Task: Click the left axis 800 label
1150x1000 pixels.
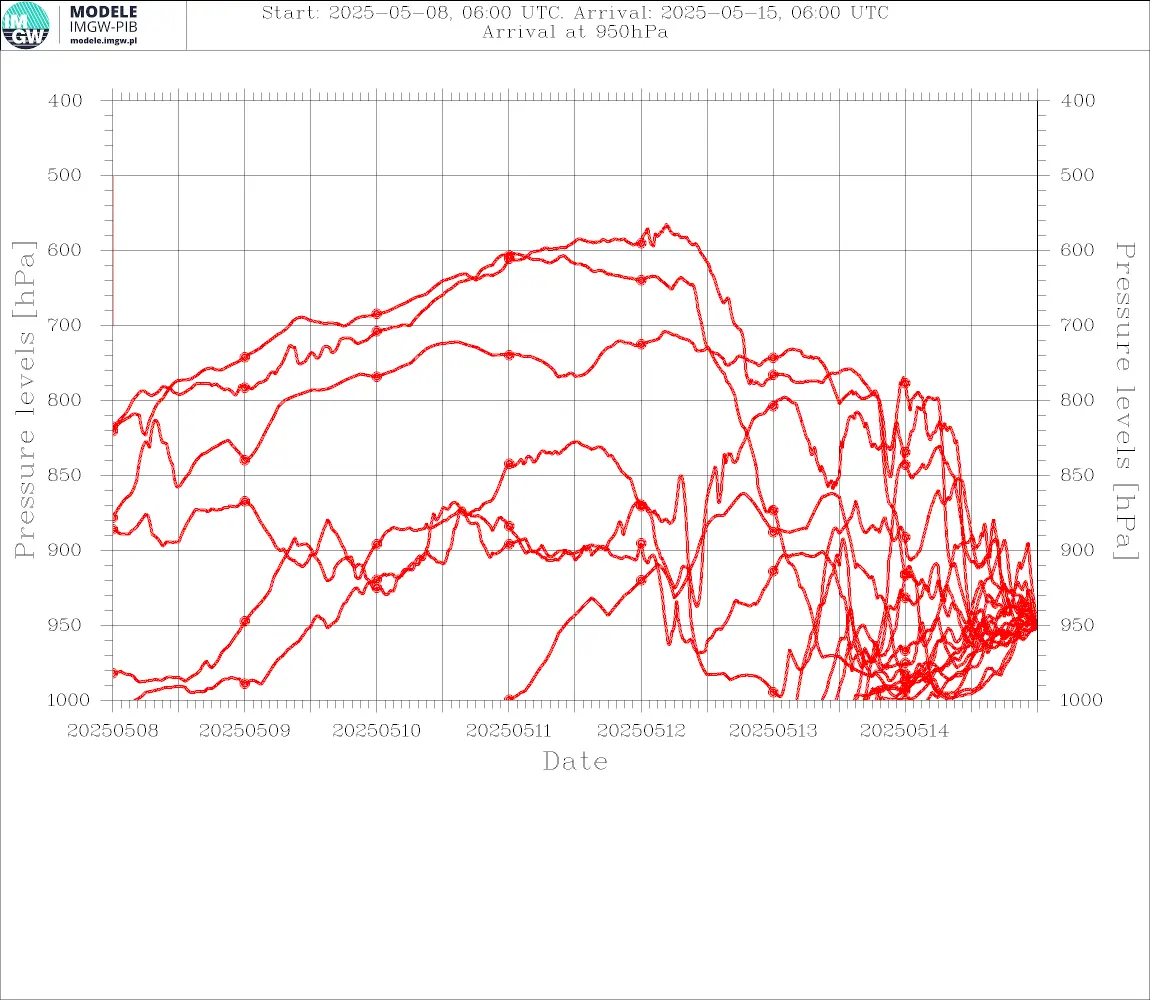Action: point(65,401)
